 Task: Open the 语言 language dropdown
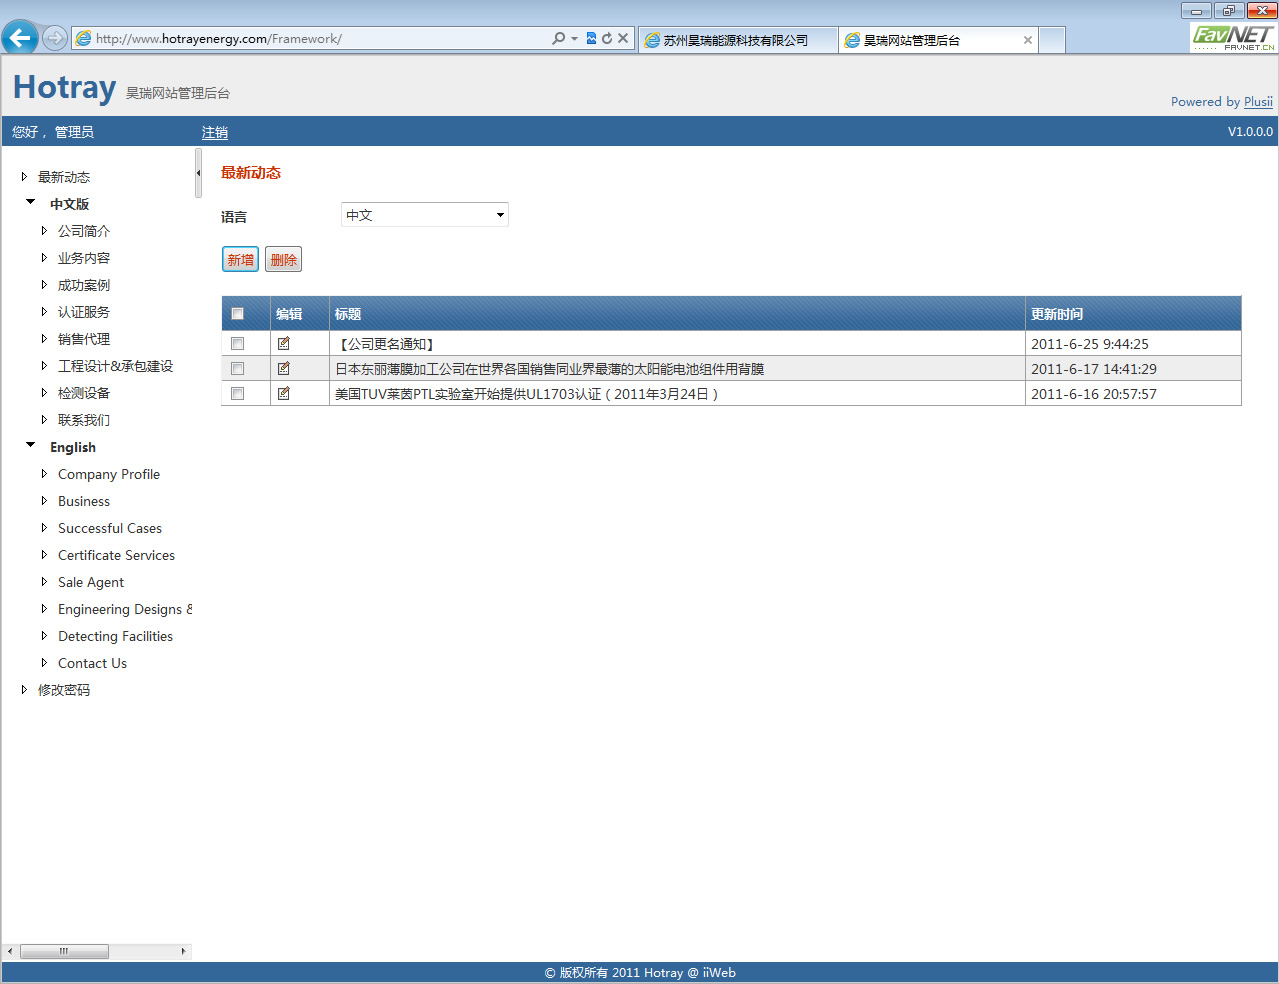(x=424, y=215)
